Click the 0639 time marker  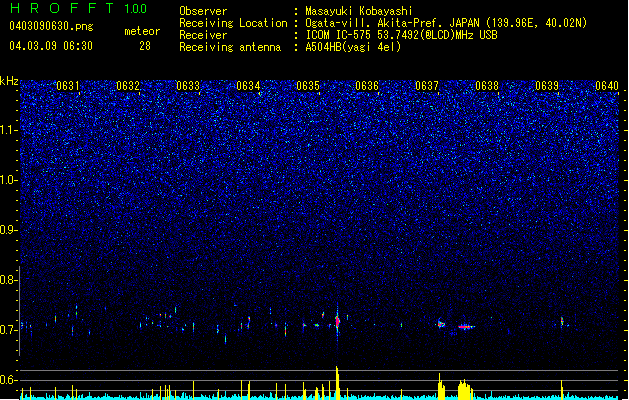pos(547,86)
